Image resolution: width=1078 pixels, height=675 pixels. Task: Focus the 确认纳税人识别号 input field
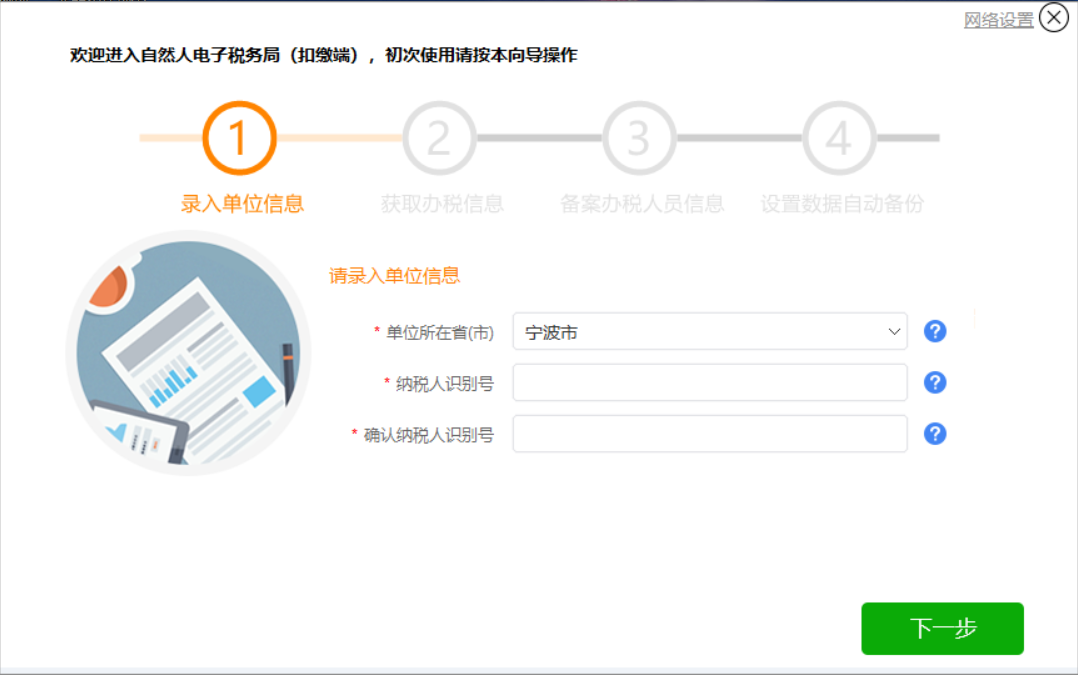point(710,434)
